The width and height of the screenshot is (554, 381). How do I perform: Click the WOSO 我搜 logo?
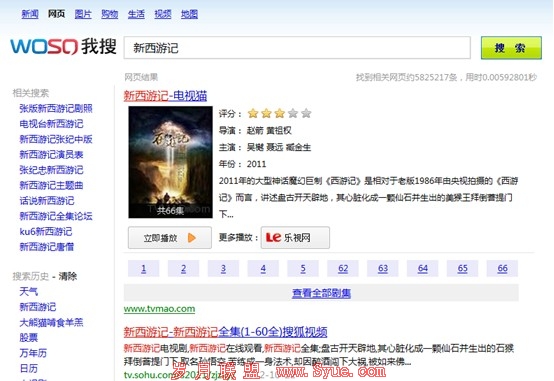point(63,46)
